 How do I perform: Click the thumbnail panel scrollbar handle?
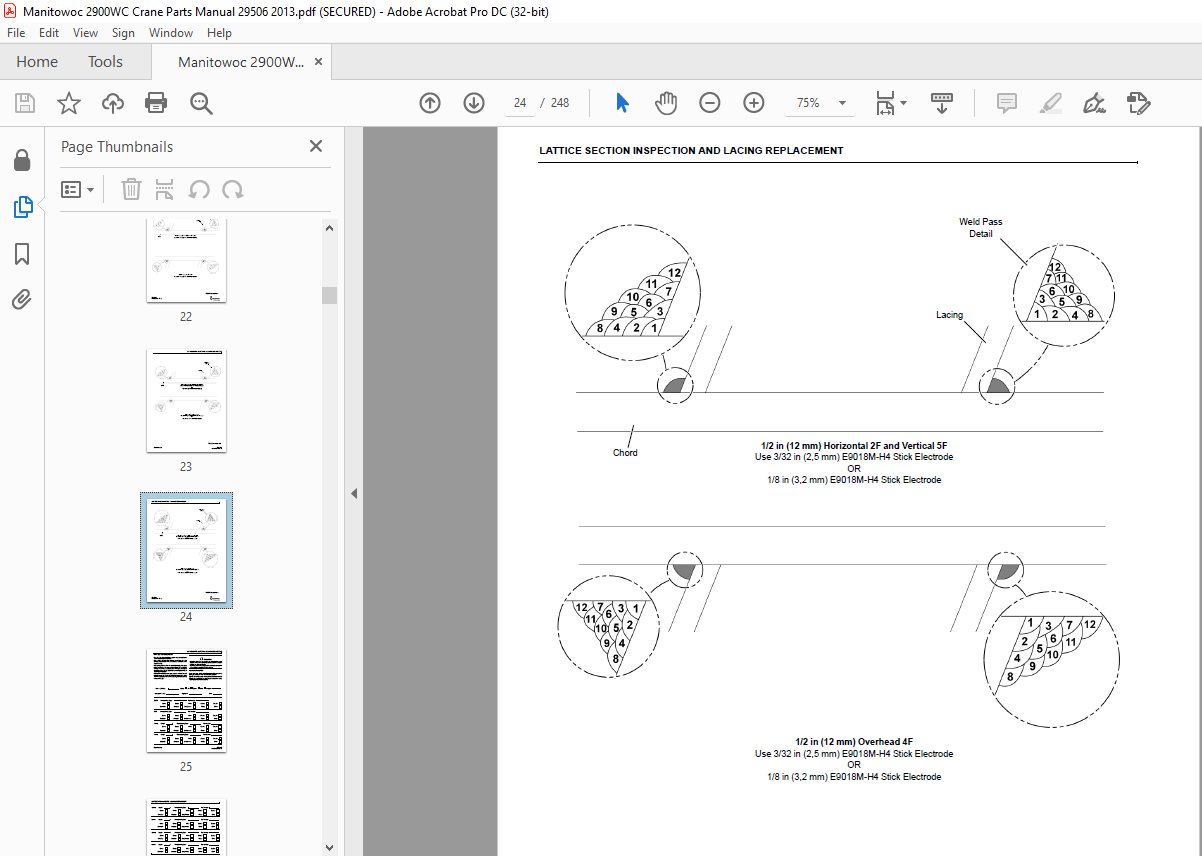coord(329,295)
